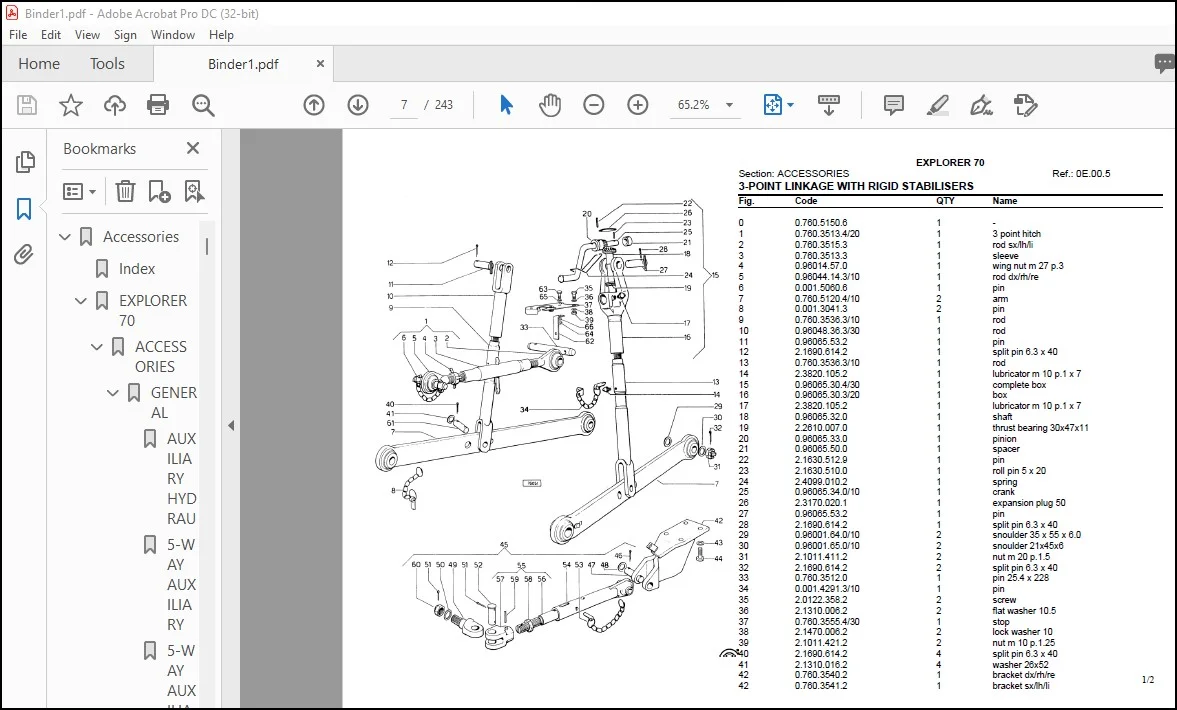1177x710 pixels.
Task: Collapse the GENERAL bookmark node
Action: click(x=113, y=393)
